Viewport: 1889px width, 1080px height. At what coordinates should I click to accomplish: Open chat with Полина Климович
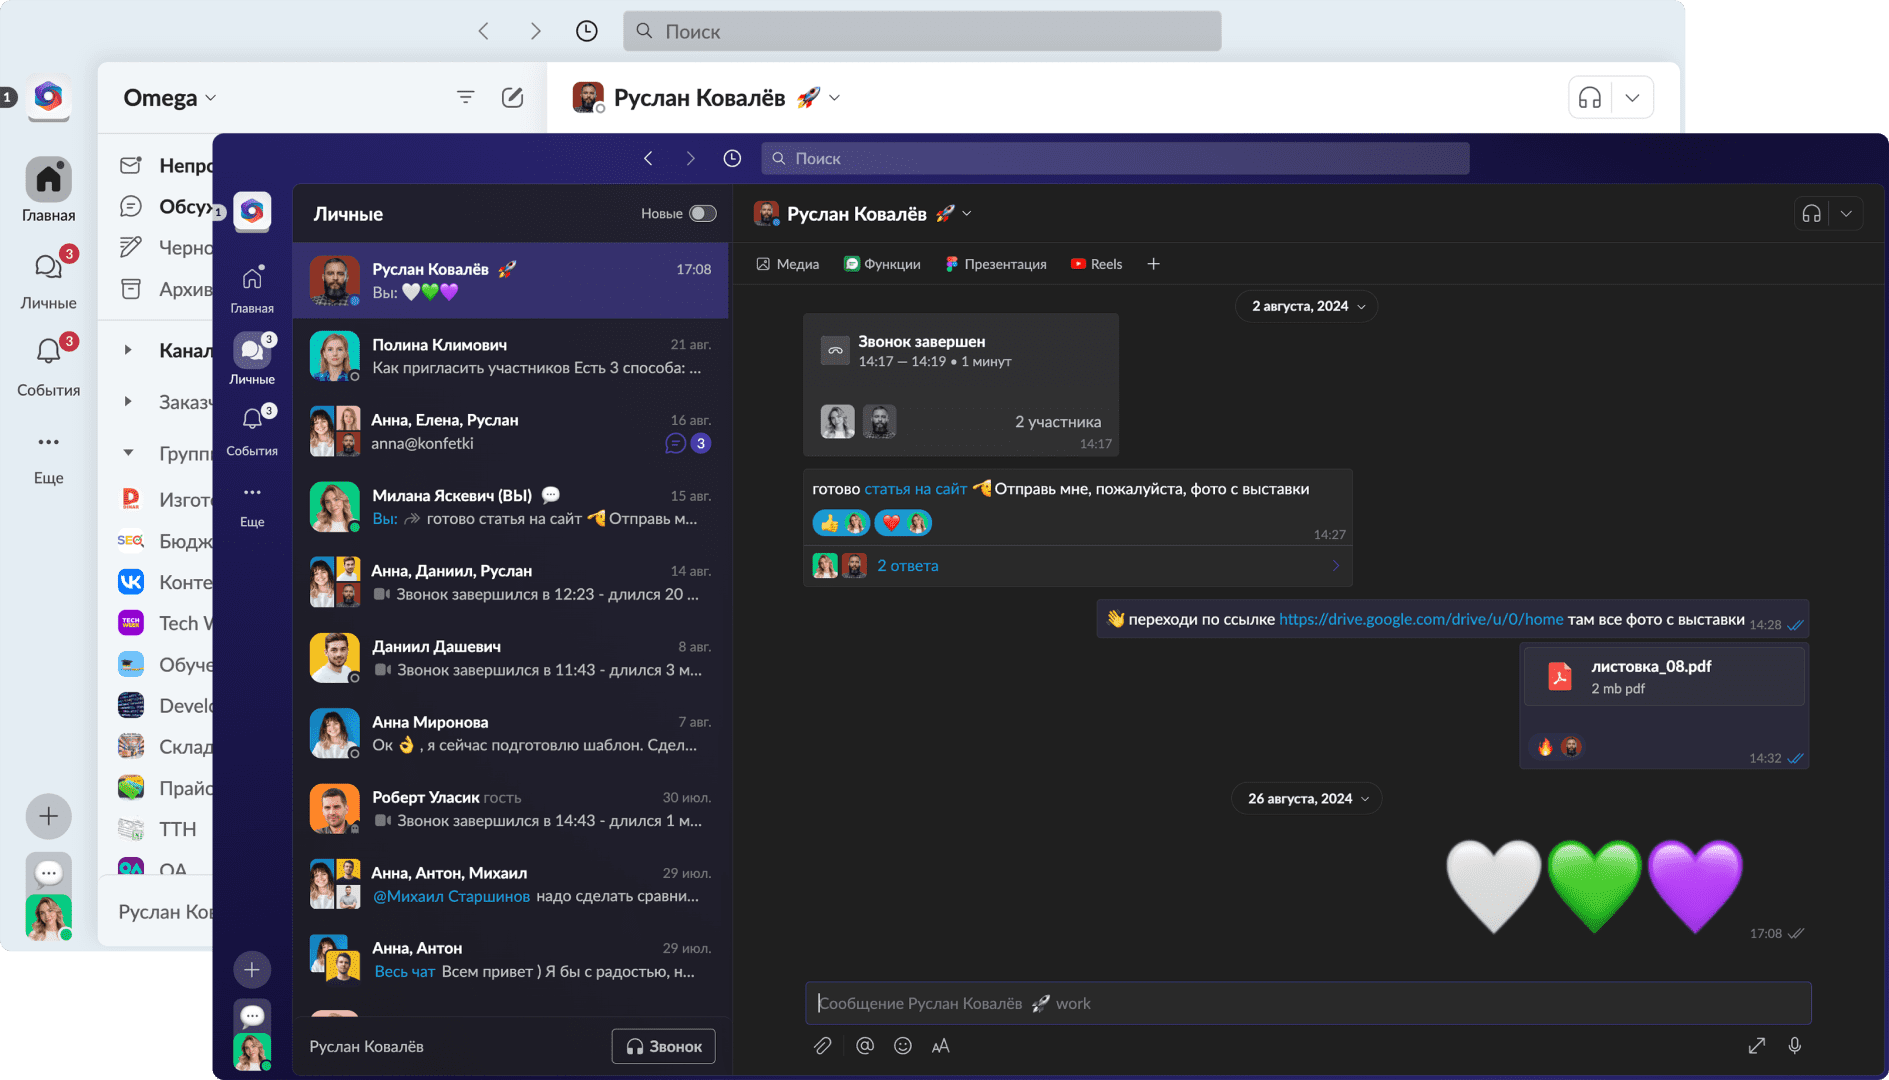[x=511, y=356]
